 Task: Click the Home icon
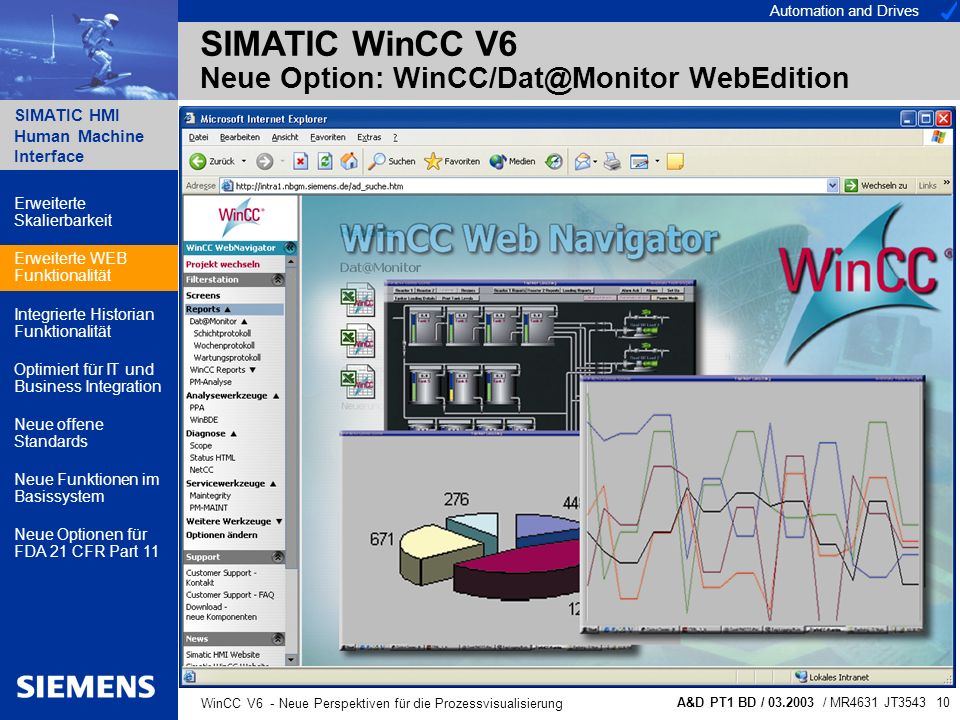(x=350, y=161)
